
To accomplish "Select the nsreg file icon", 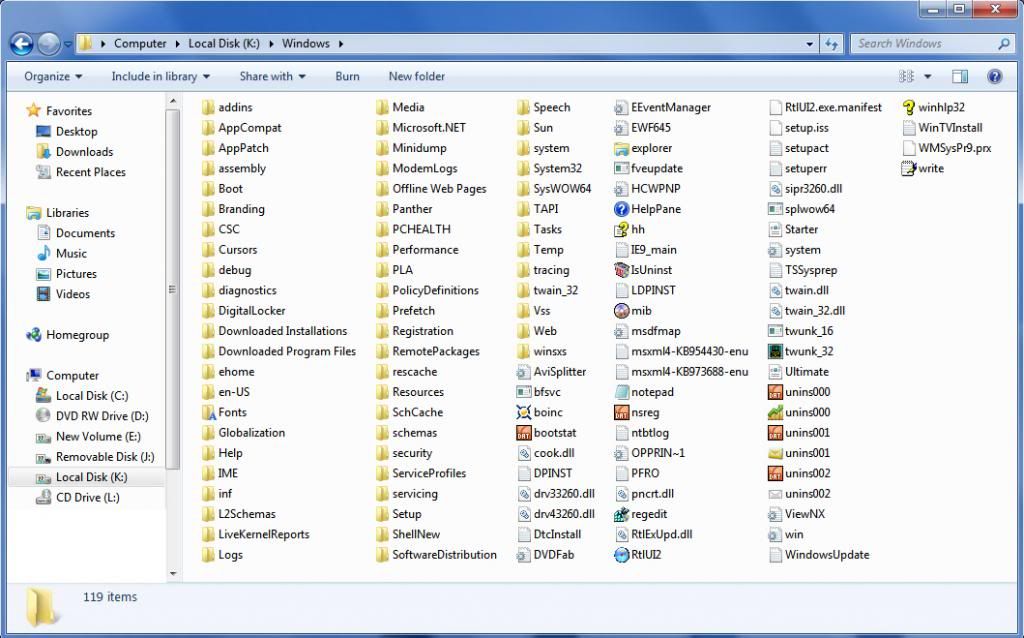I will click(x=621, y=412).
